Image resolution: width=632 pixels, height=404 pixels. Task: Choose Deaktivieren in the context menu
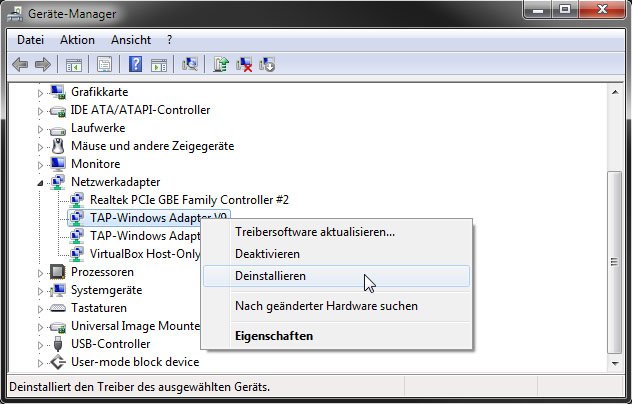336,254
